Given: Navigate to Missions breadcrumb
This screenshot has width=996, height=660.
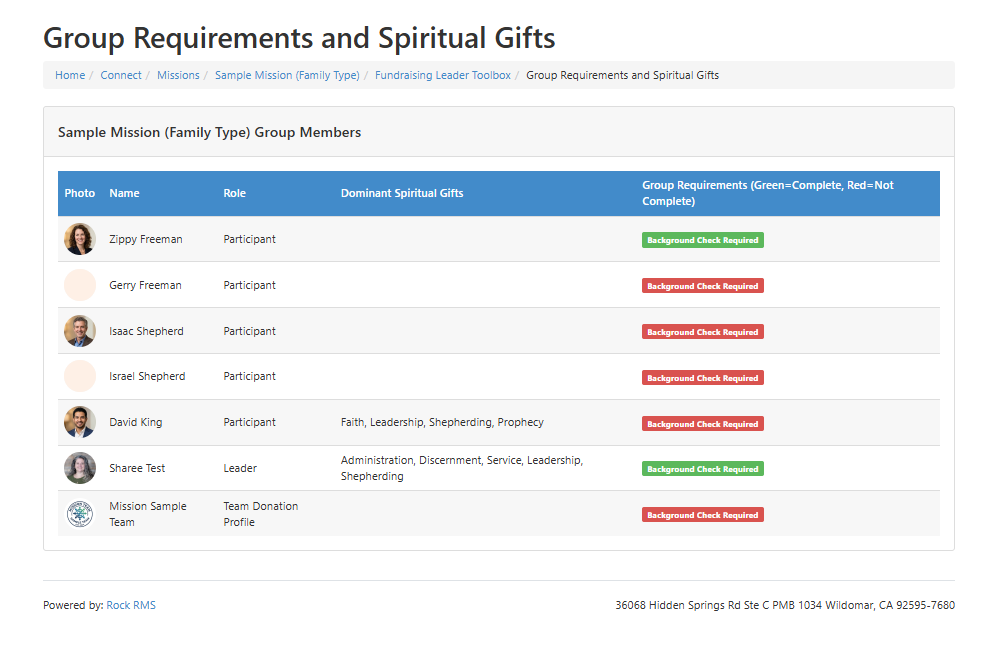Looking at the screenshot, I should point(178,75).
